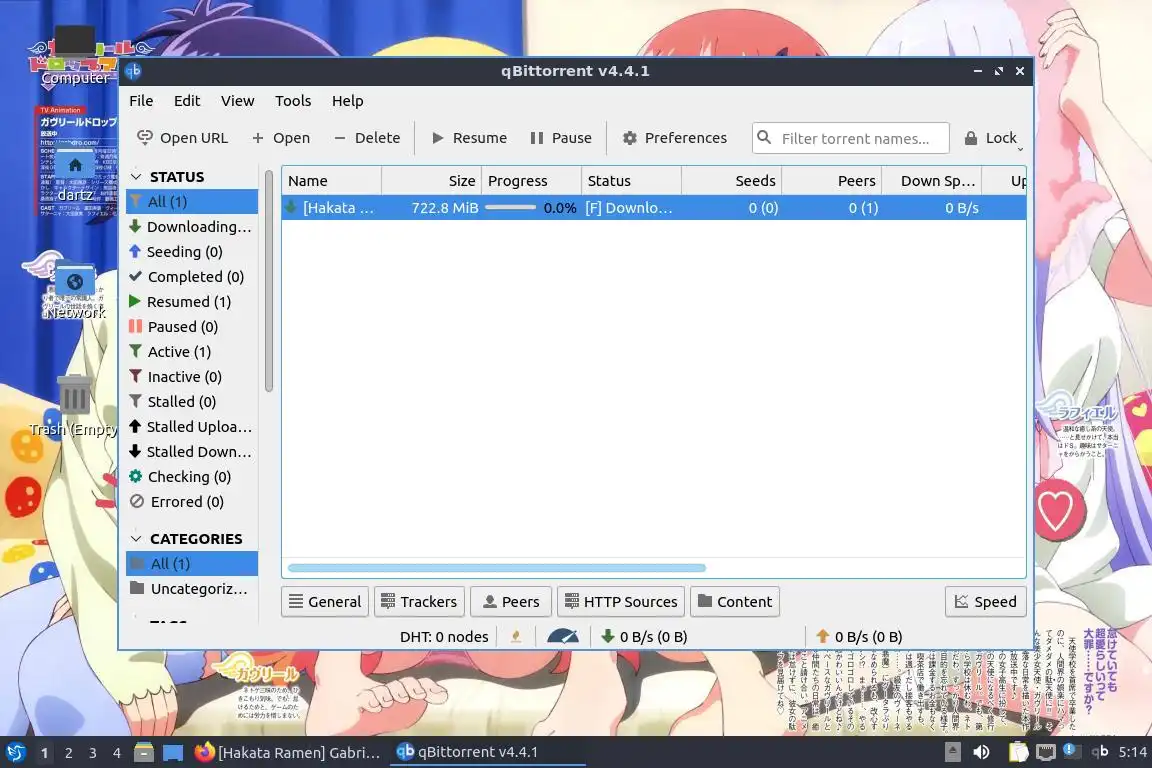Collapse the STATUS section
This screenshot has width=1152, height=768.
point(136,177)
